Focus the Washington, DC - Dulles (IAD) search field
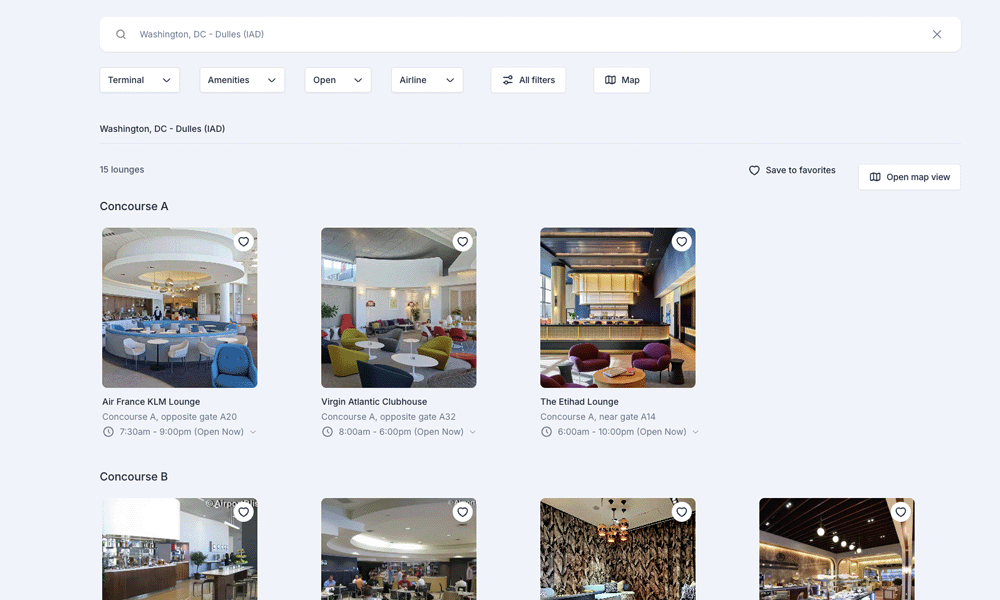1000x600 pixels. (530, 34)
